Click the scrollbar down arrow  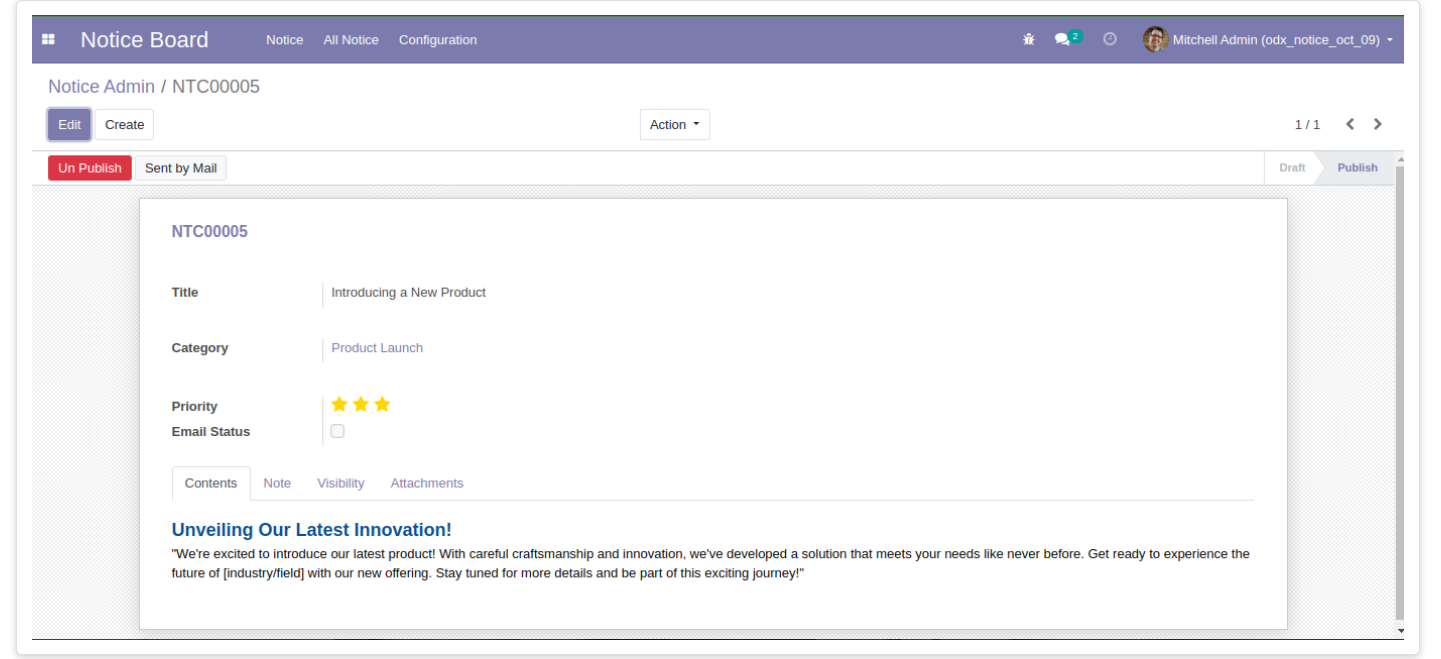[x=1400, y=631]
